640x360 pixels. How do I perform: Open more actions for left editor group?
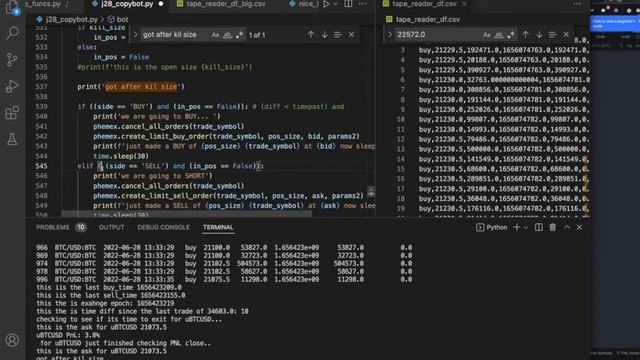(362, 4)
